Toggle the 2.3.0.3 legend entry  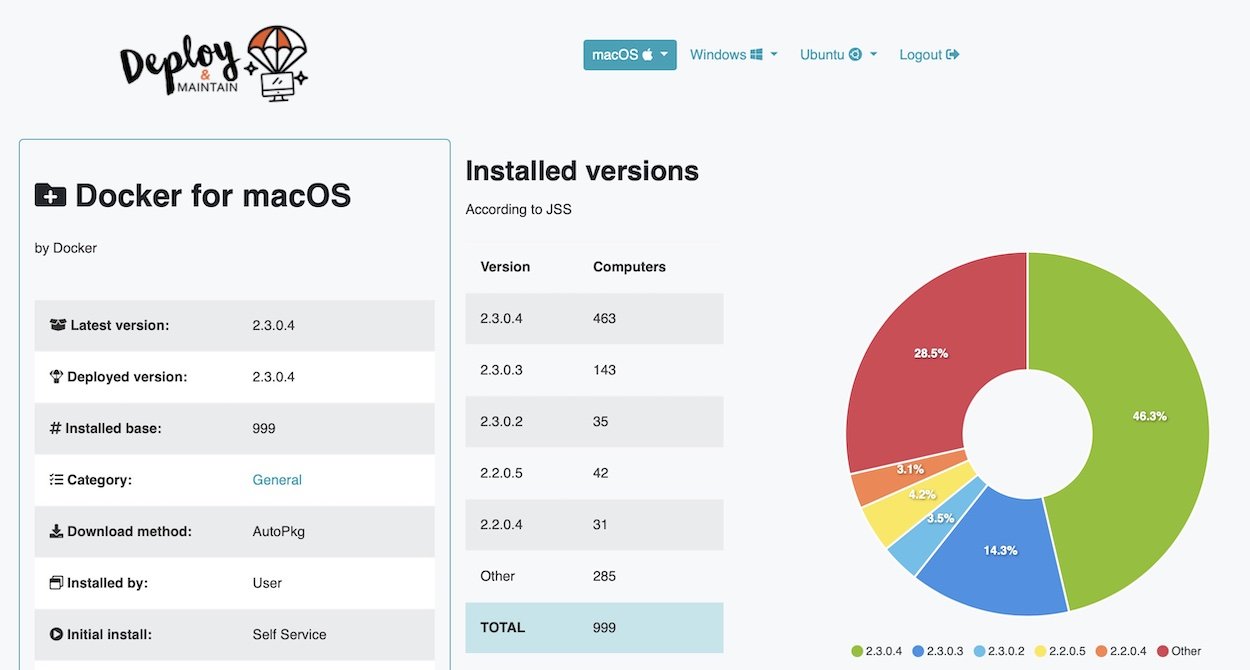[x=937, y=651]
